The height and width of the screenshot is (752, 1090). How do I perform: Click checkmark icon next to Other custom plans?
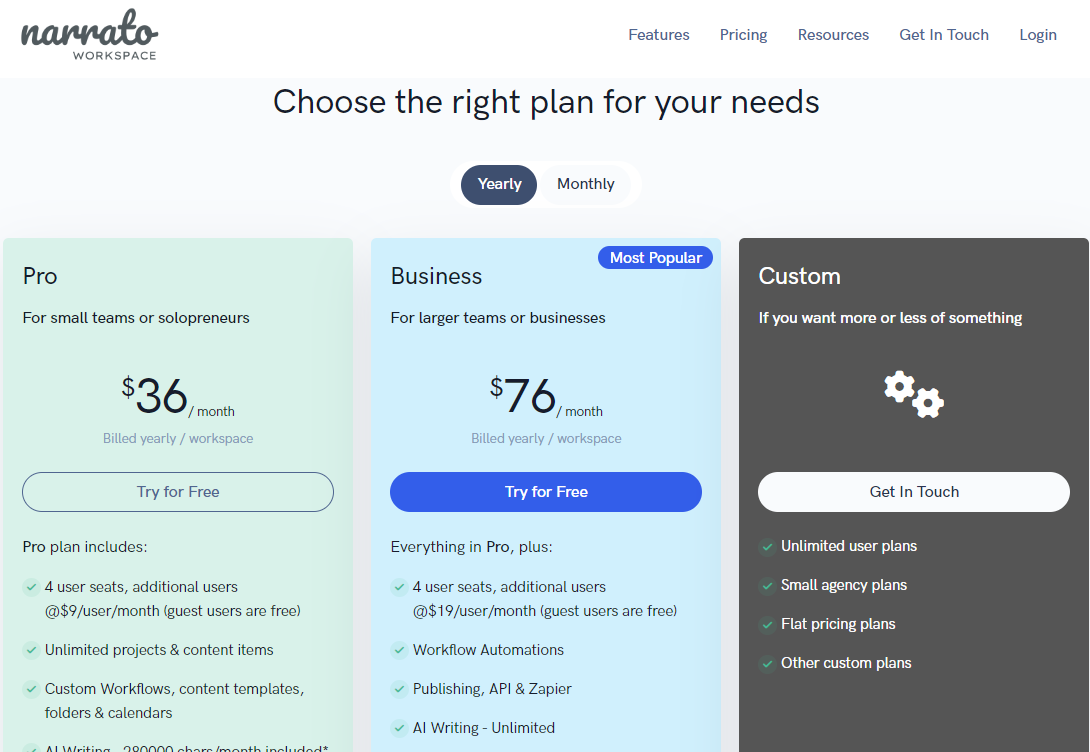coord(767,664)
